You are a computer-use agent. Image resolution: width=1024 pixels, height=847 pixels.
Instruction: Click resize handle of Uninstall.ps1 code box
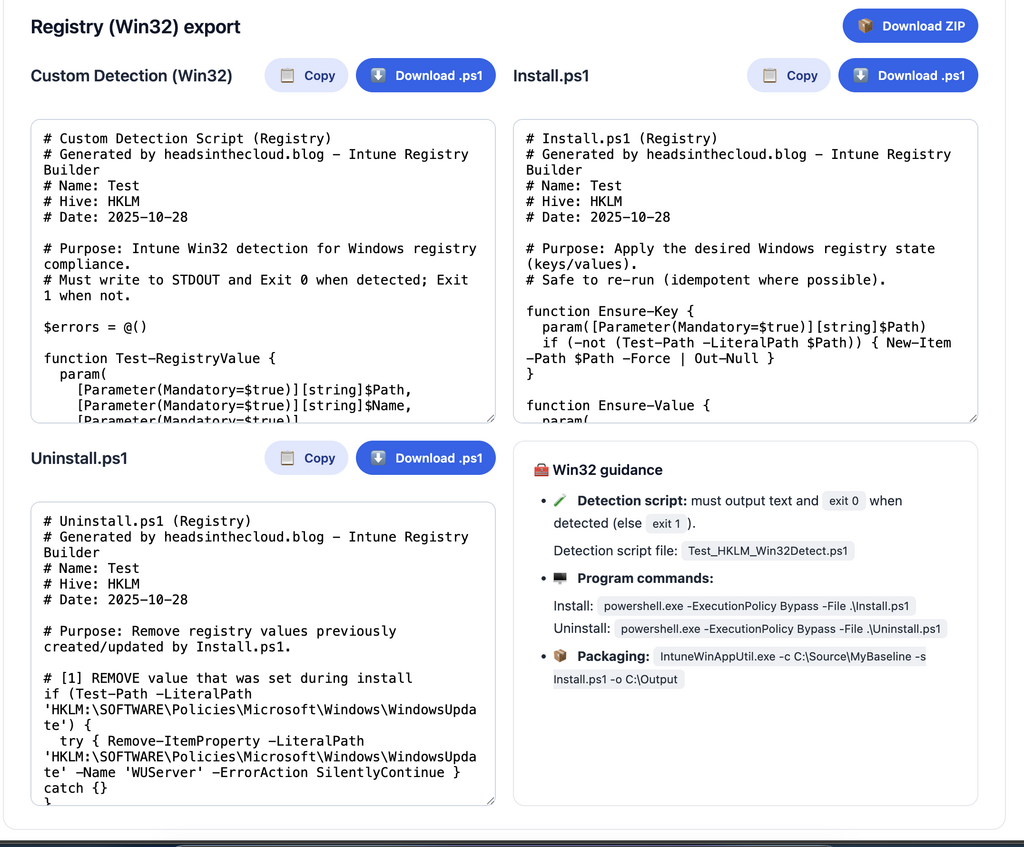point(489,799)
